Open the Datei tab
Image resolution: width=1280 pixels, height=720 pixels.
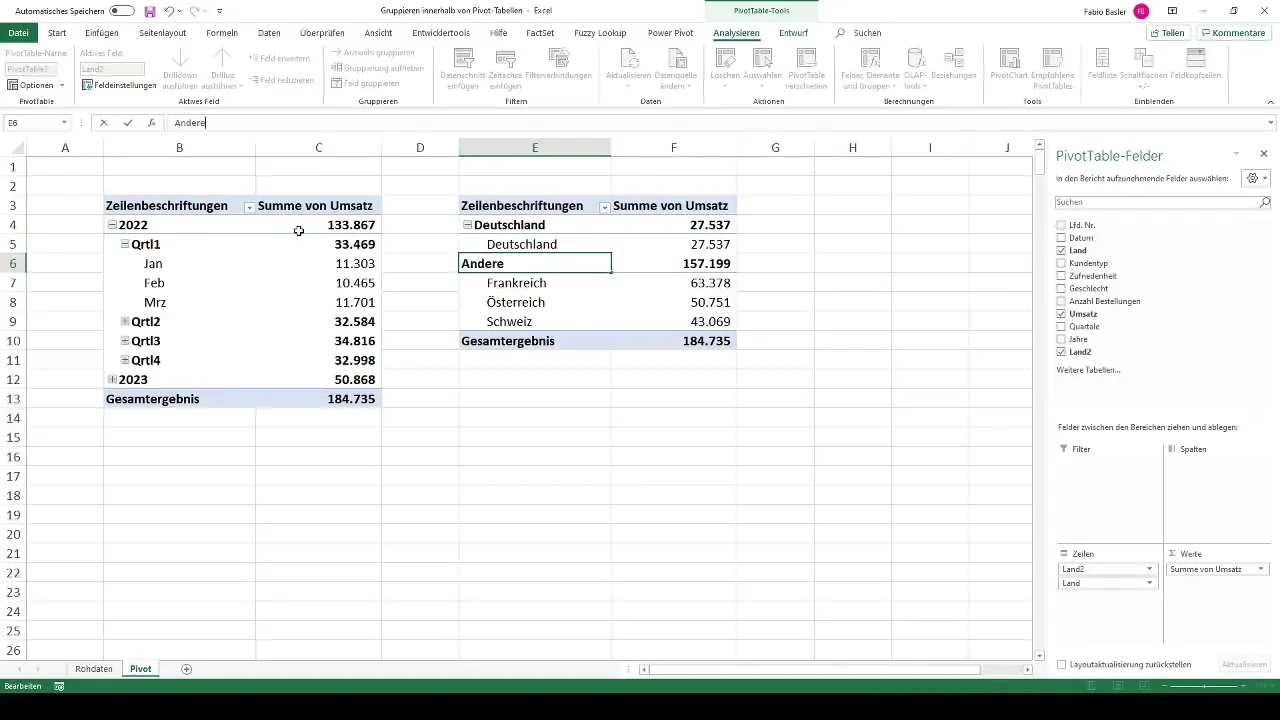(x=19, y=33)
